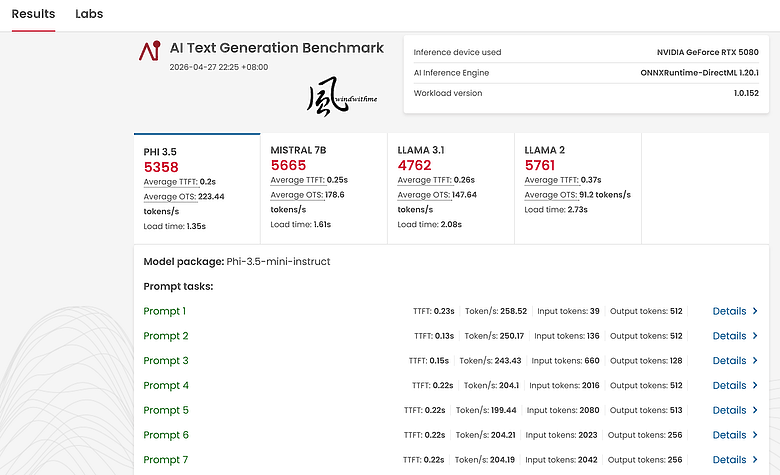Click the PHI 3.5 score 5358
The height and width of the screenshot is (475, 780).
161,167
